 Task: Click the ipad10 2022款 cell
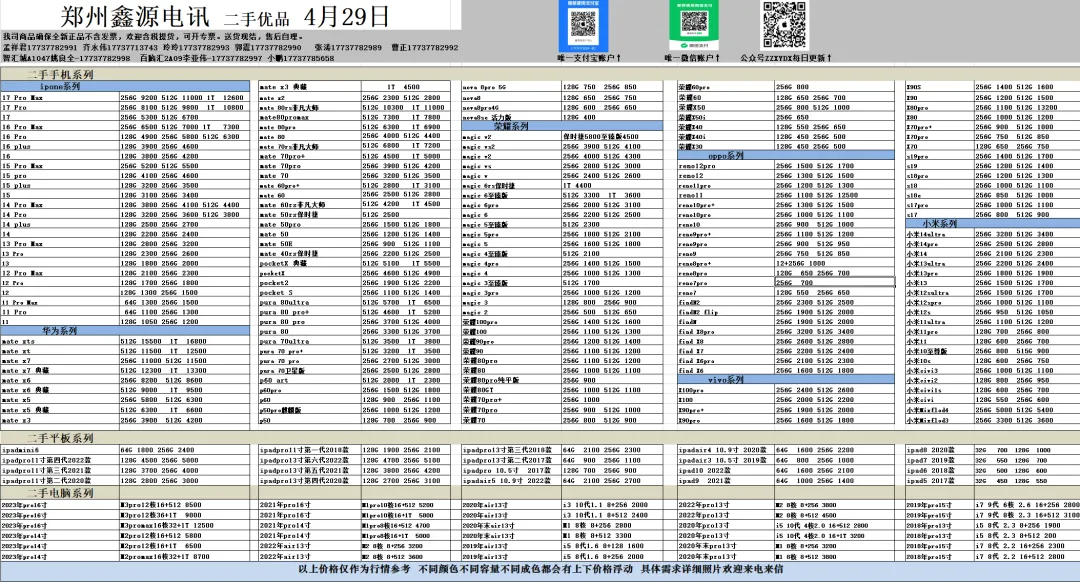pyautogui.click(x=726, y=470)
